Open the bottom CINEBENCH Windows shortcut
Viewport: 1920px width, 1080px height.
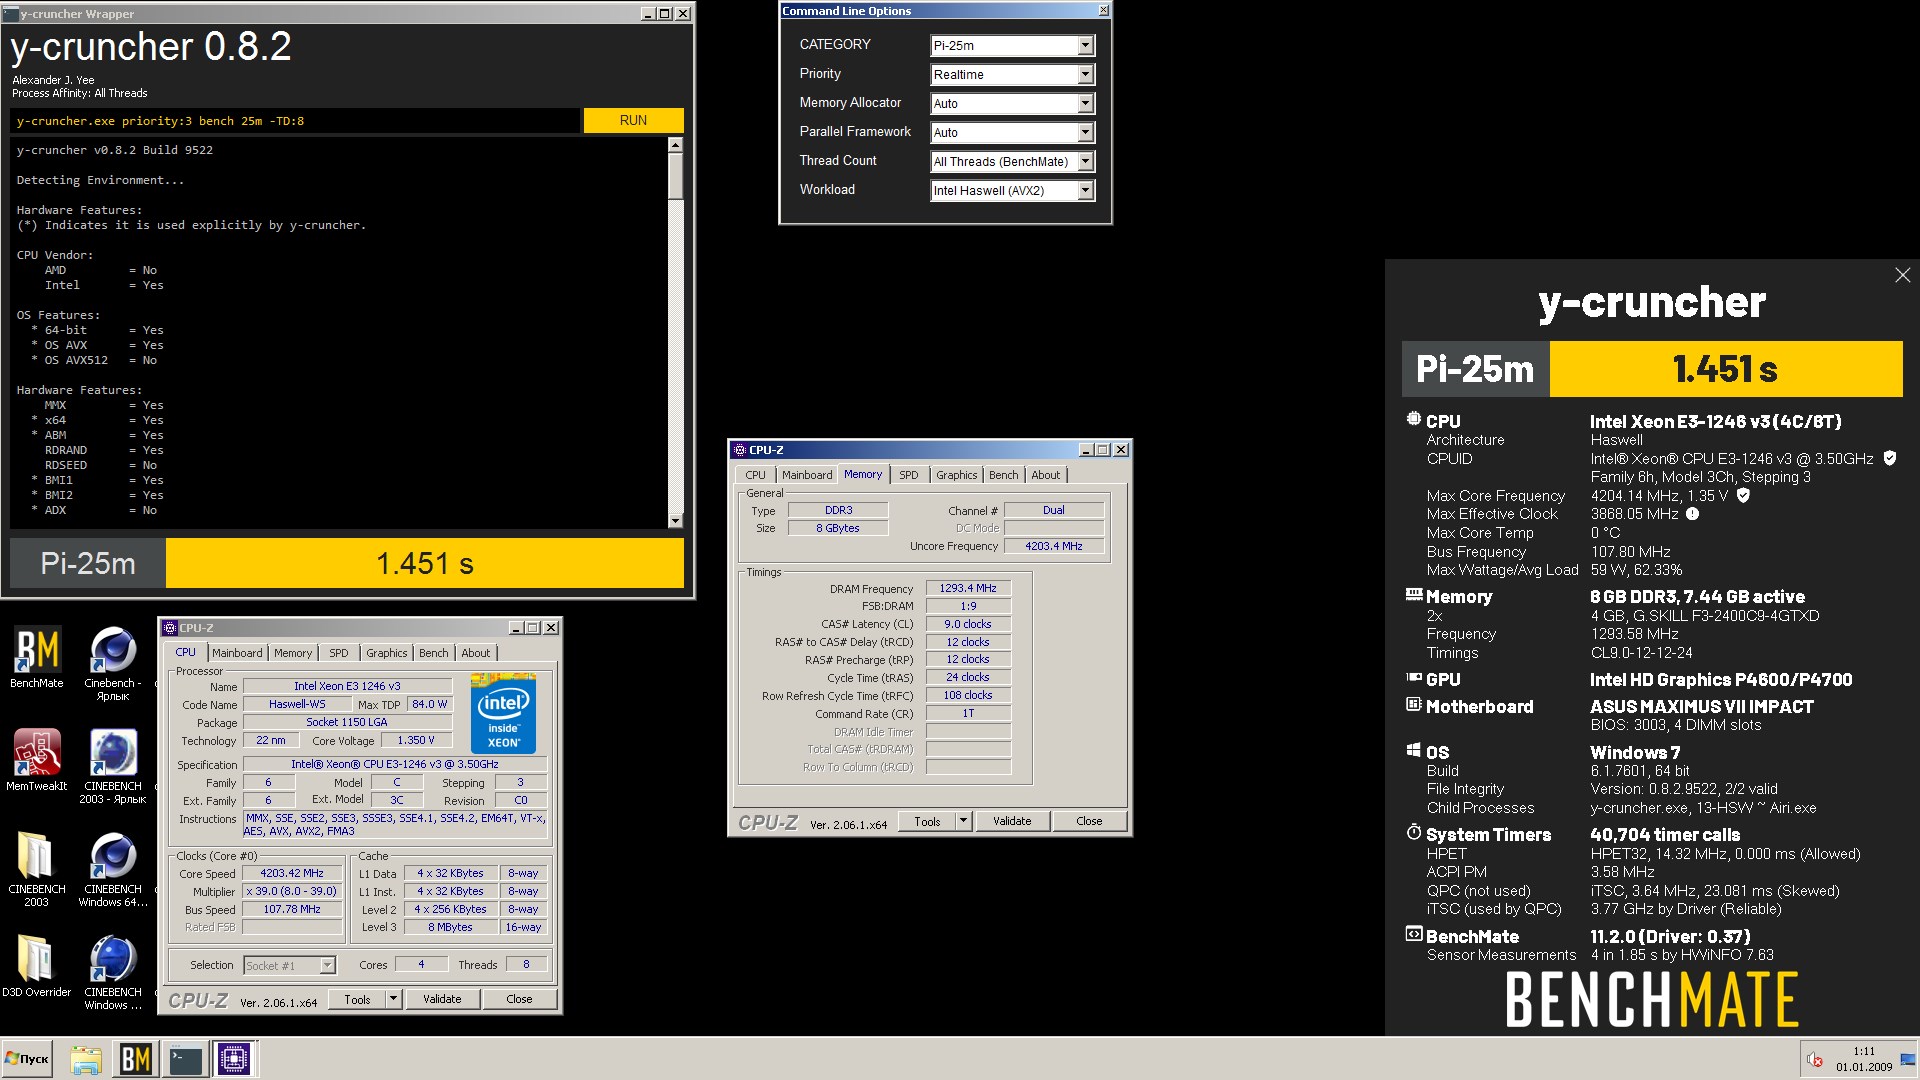tap(113, 973)
